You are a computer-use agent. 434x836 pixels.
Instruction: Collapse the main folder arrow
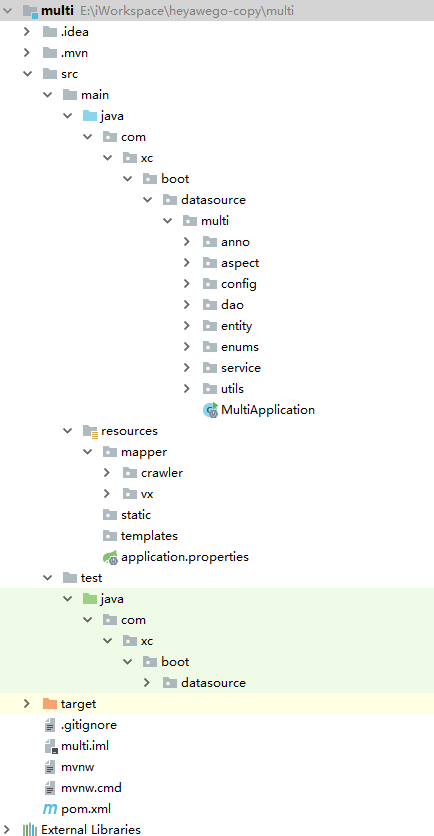pos(47,95)
